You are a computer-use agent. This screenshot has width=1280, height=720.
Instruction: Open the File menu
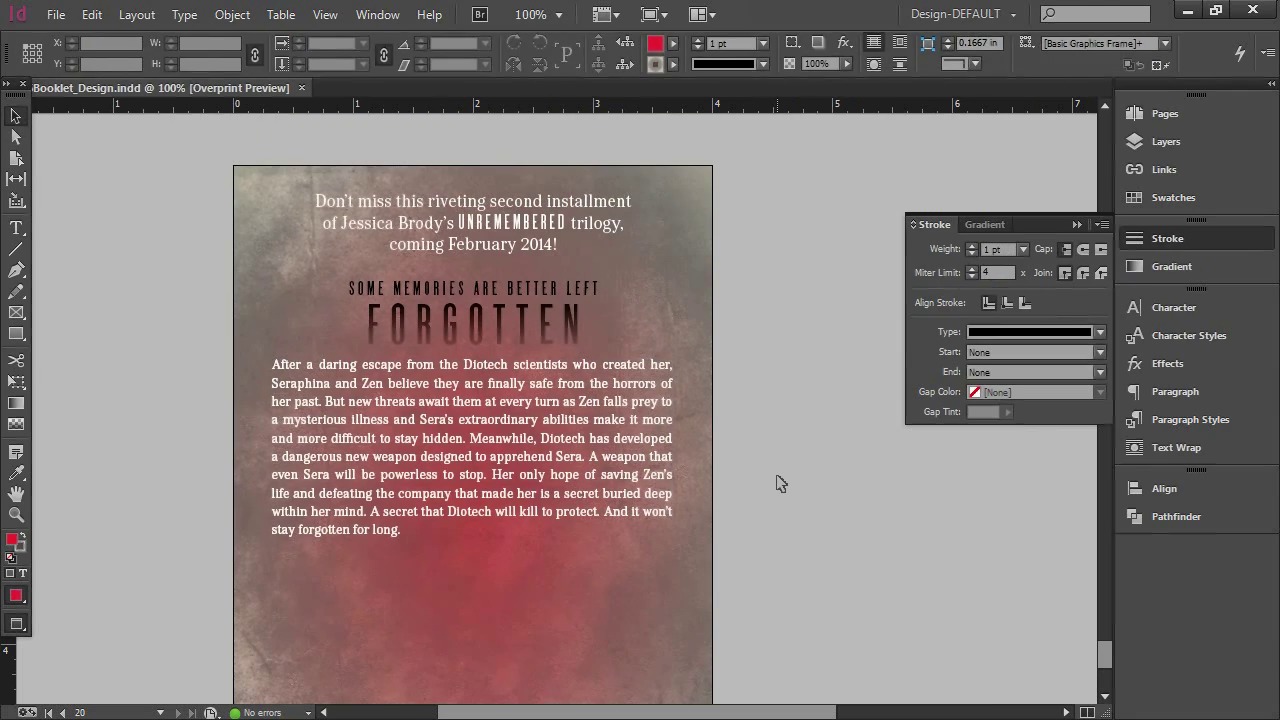point(56,15)
